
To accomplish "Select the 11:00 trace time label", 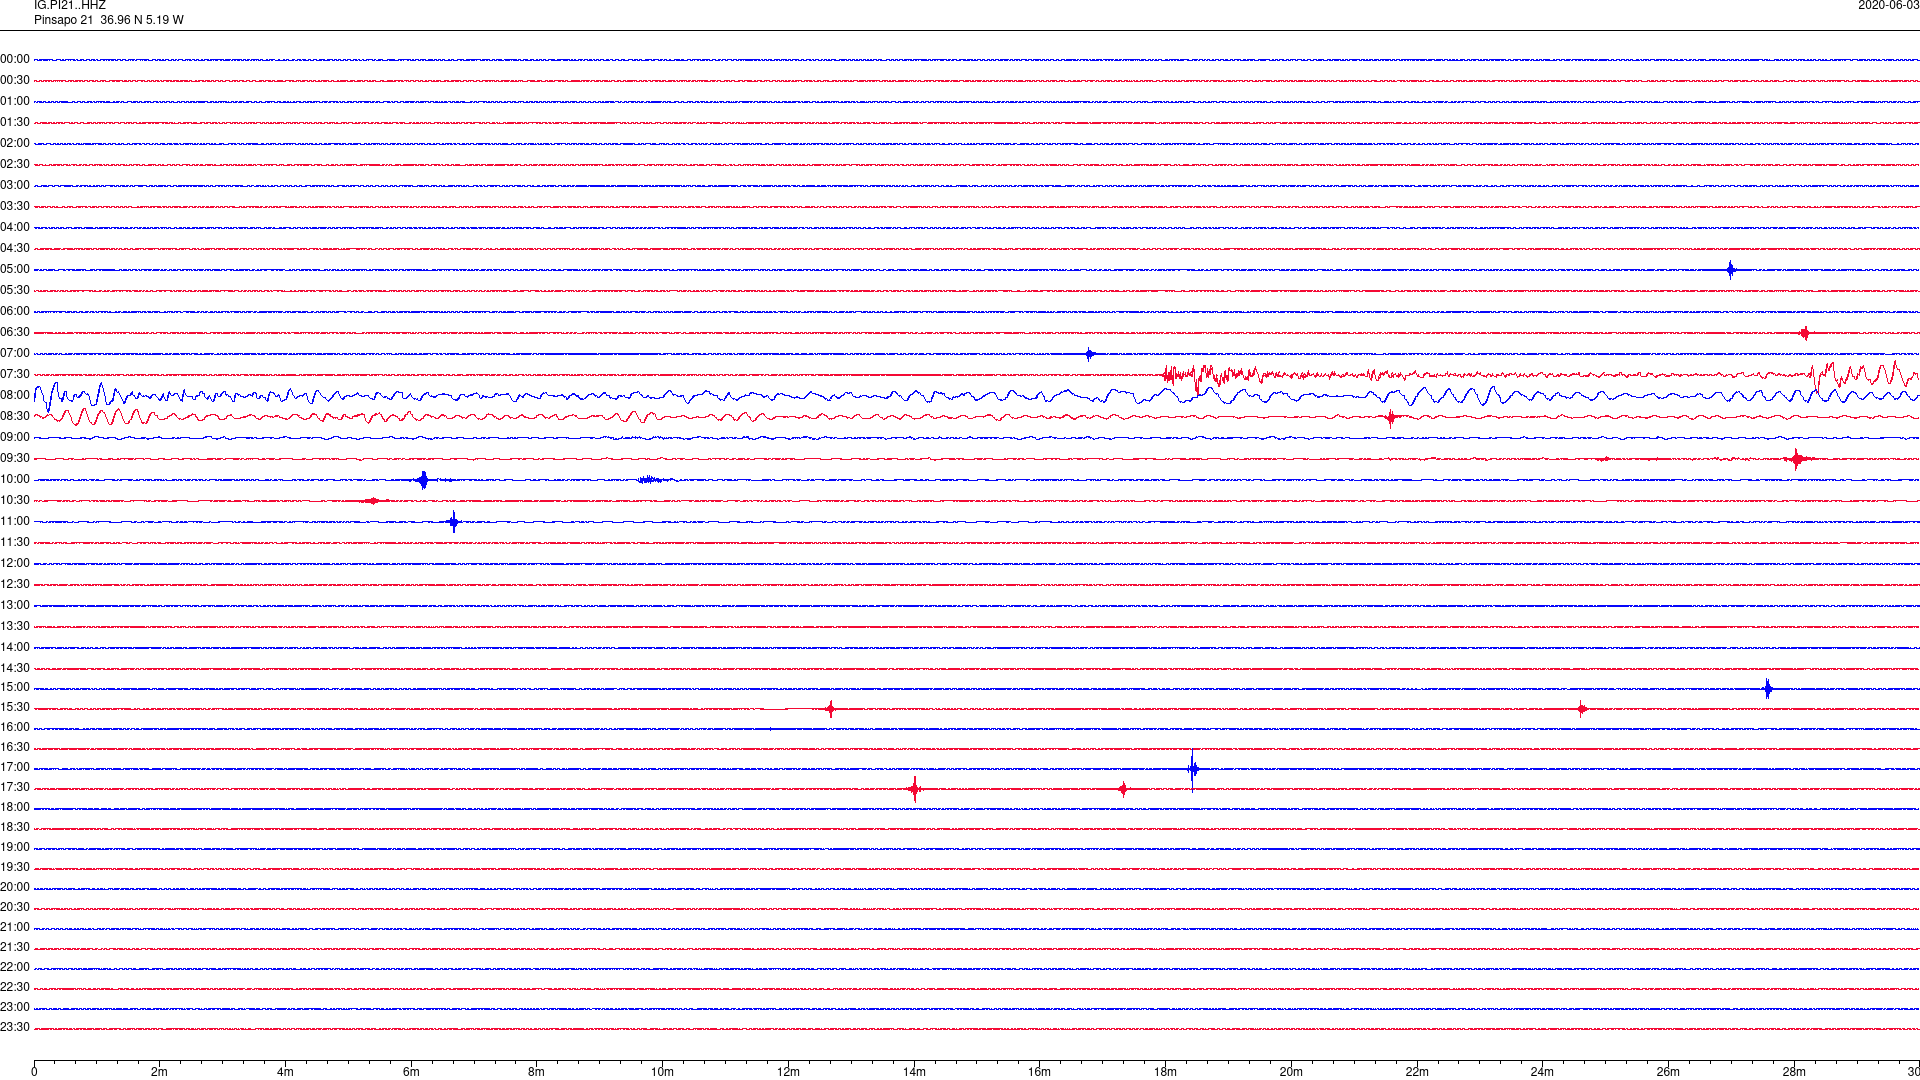I will 15,521.
